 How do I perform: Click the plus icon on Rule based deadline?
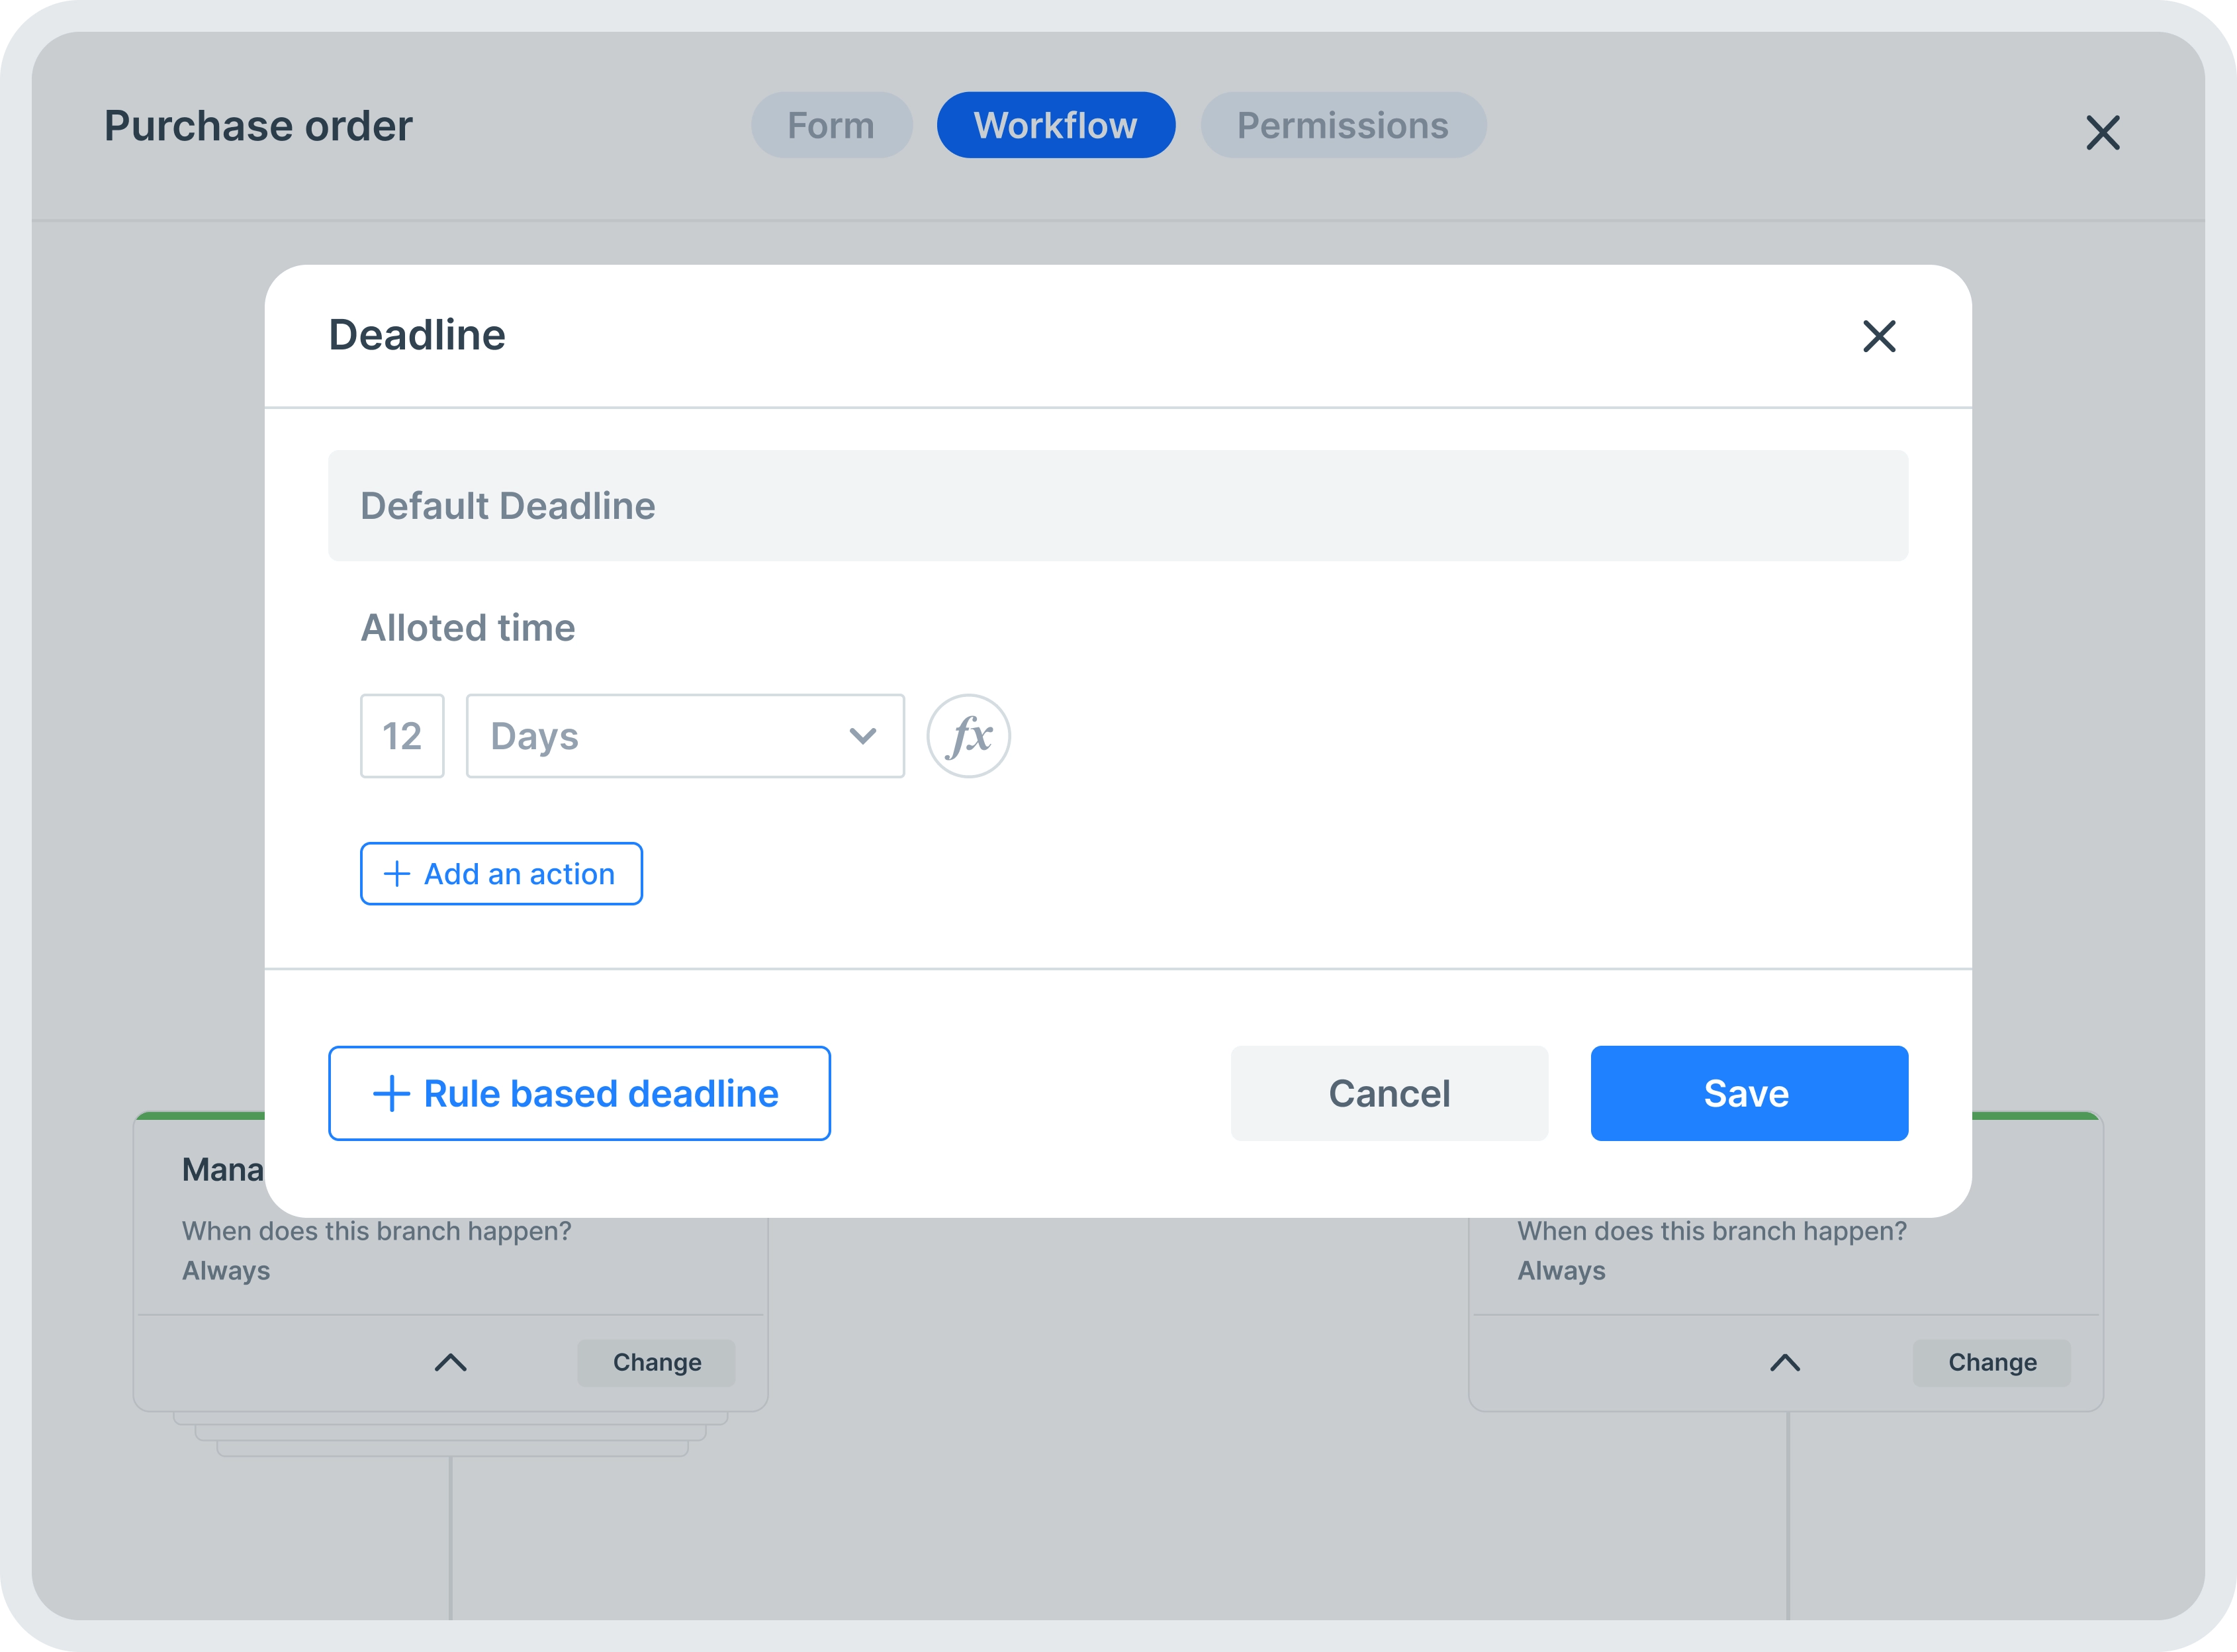point(390,1093)
